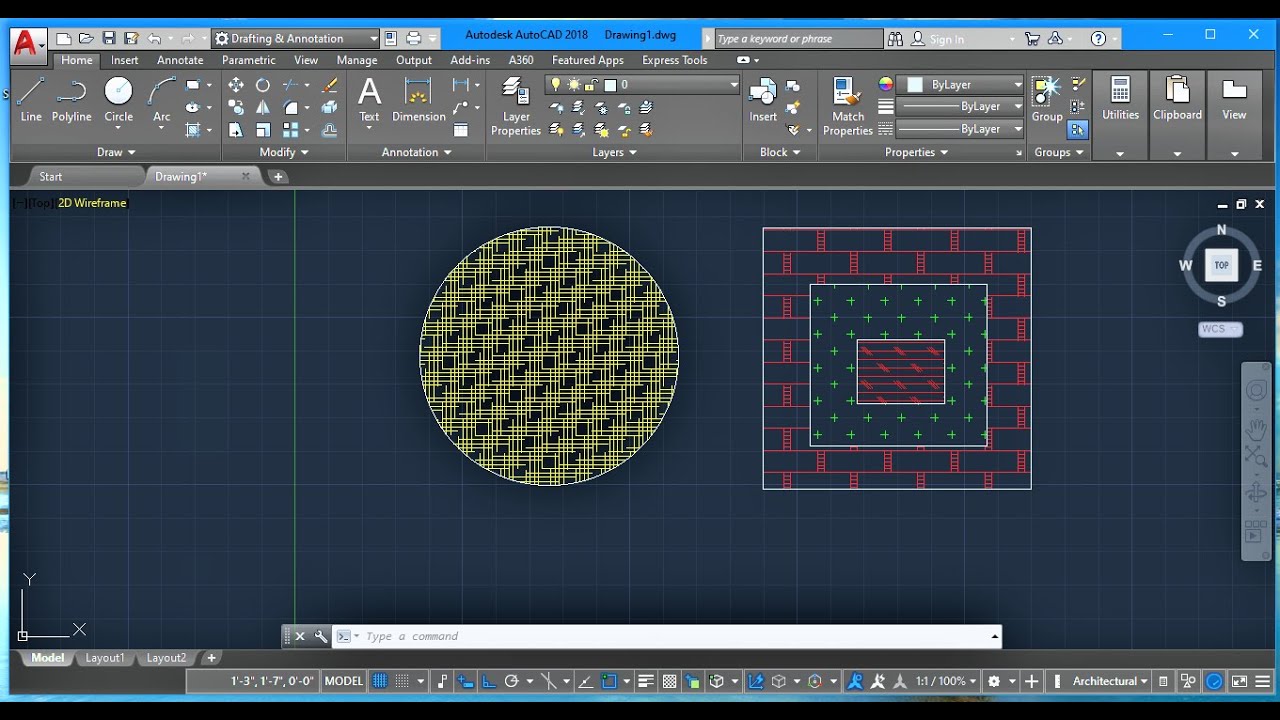Viewport: 1280px width, 720px height.
Task: Click the 2D Wireframe visual style label
Action: point(92,203)
